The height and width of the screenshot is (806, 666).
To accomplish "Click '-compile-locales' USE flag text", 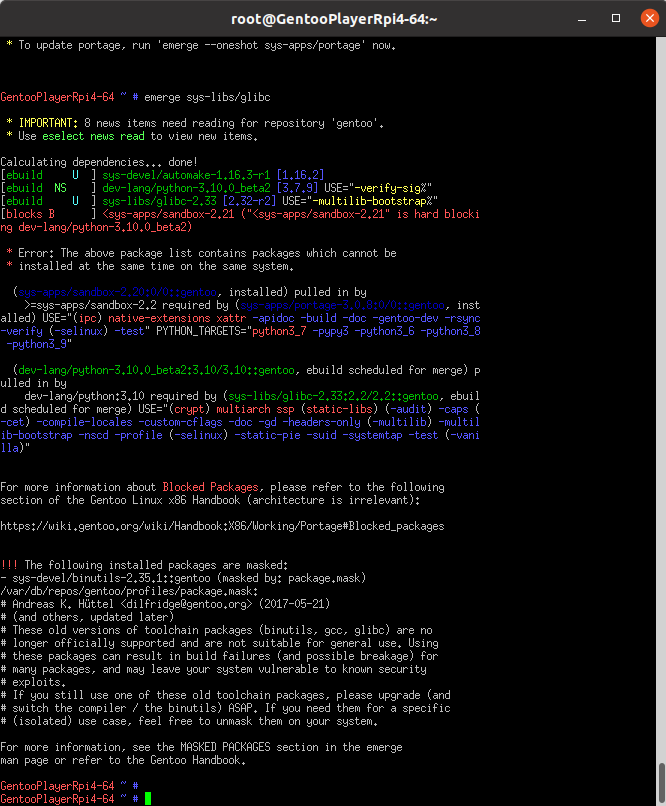I will [x=84, y=422].
